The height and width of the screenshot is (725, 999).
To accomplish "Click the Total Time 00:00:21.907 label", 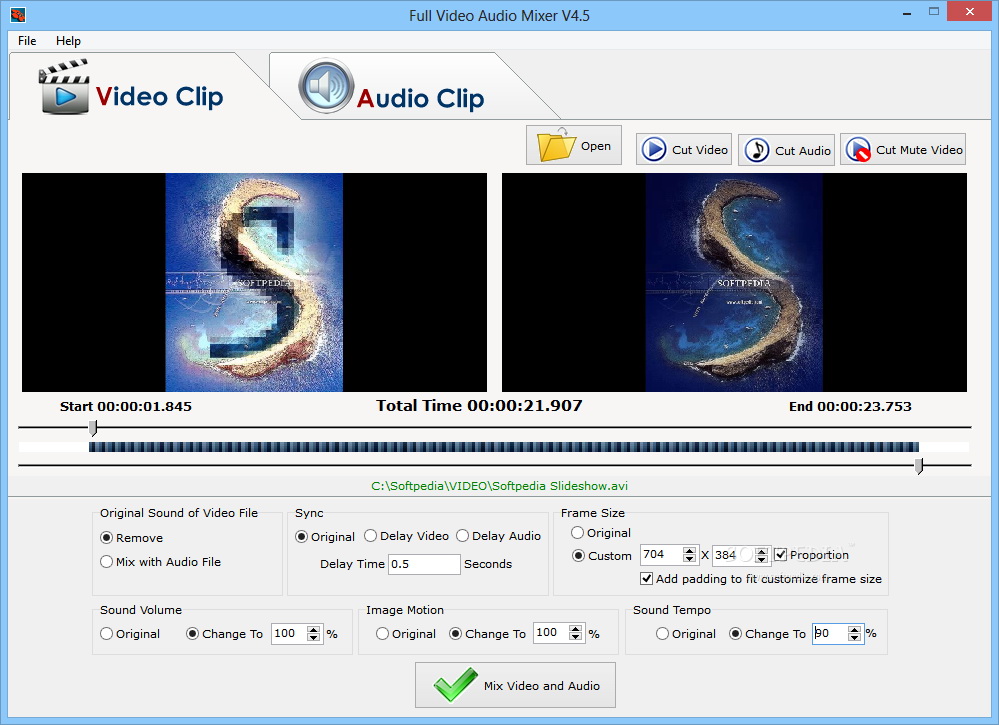I will tap(479, 406).
